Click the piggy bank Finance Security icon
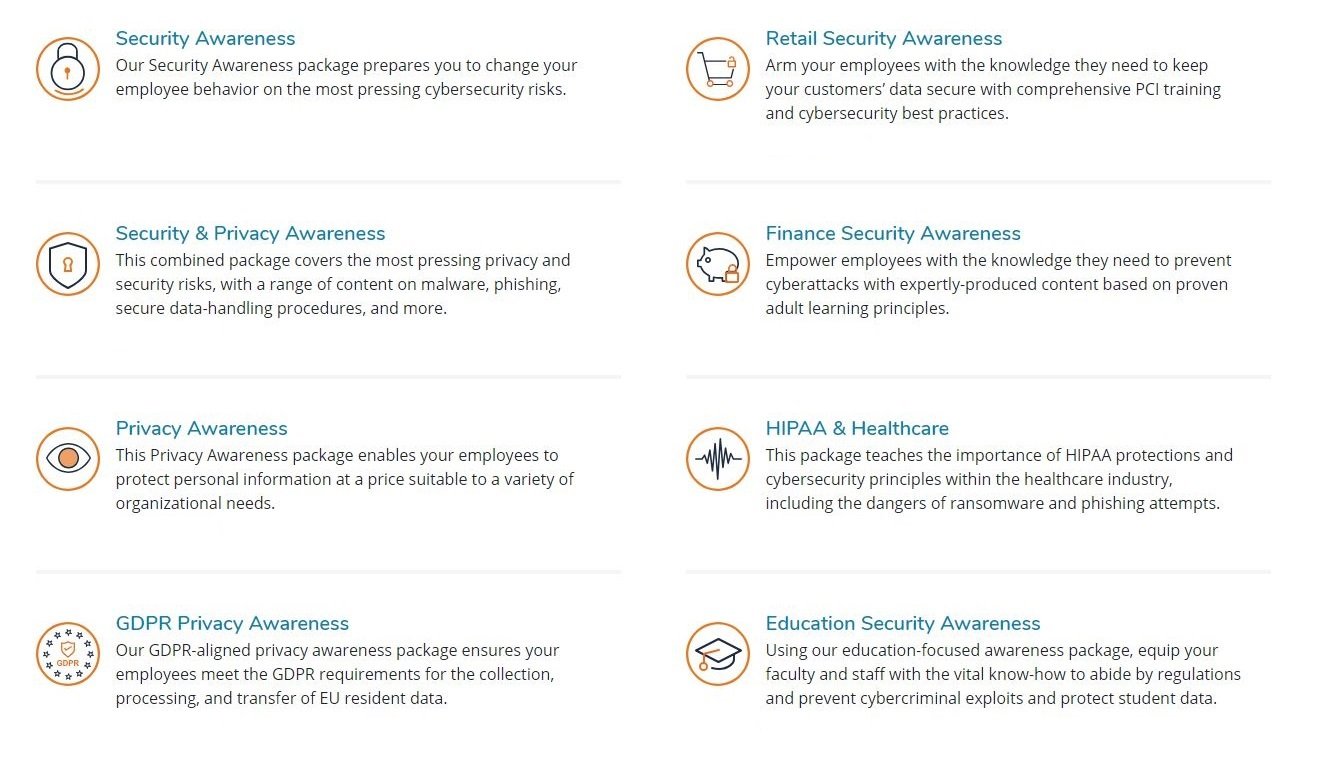The image size is (1319, 762). coord(718,264)
